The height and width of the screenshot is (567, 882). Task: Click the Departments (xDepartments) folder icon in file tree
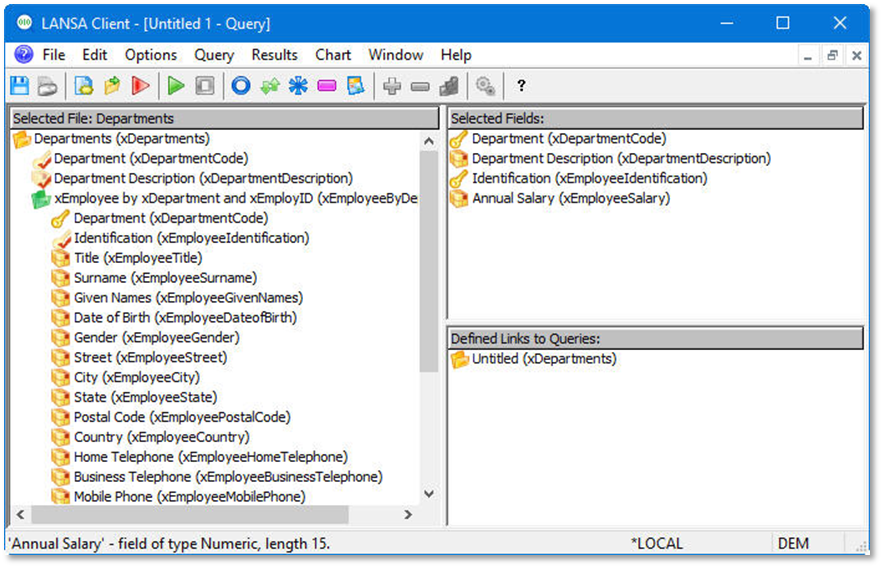pos(22,139)
